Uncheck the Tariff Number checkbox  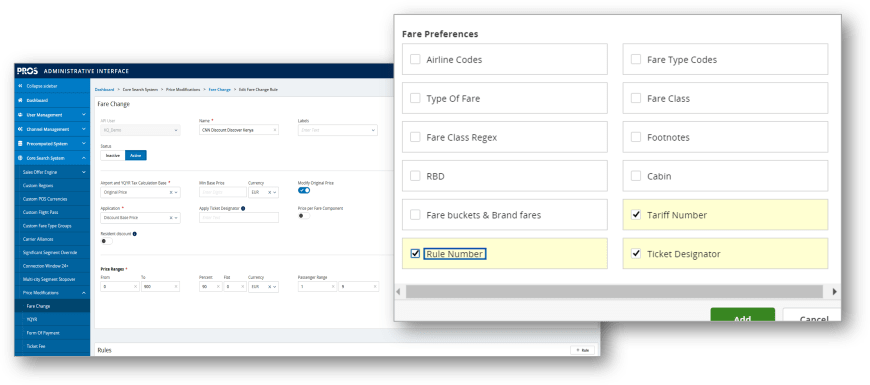click(x=636, y=215)
